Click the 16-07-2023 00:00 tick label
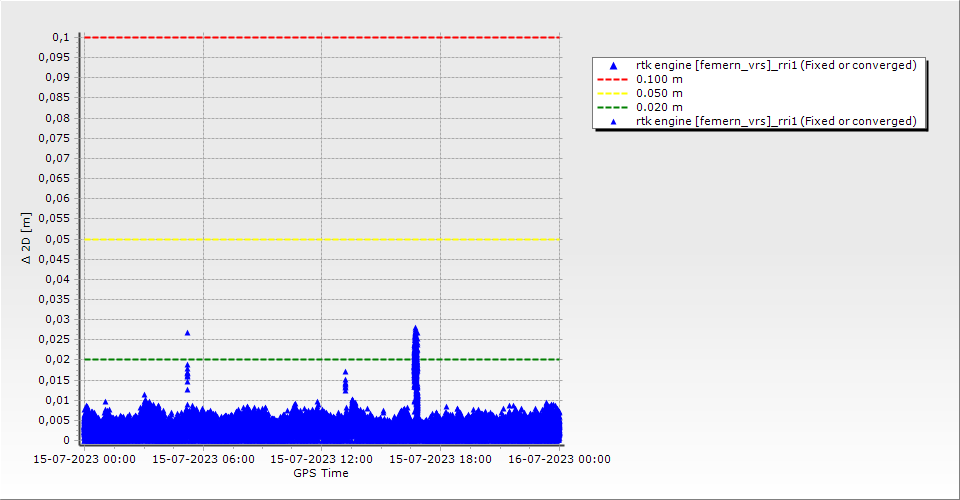Viewport: 960px width, 500px height. pyautogui.click(x=558, y=459)
